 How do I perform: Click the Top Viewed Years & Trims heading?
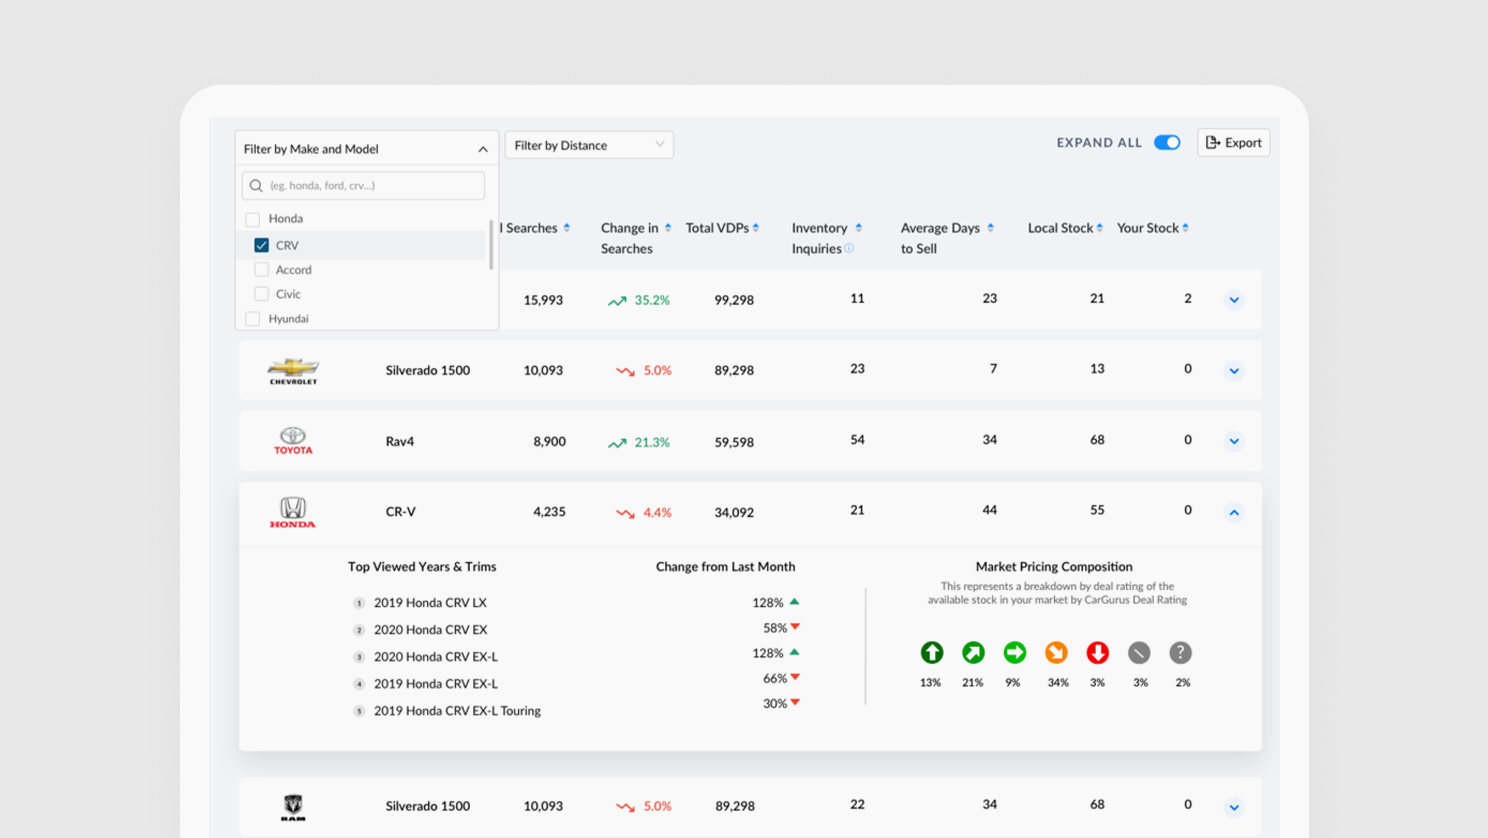tap(422, 567)
